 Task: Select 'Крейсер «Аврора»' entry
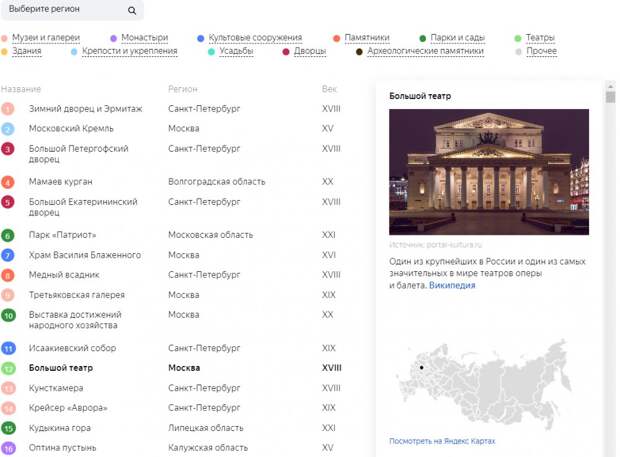pos(68,408)
